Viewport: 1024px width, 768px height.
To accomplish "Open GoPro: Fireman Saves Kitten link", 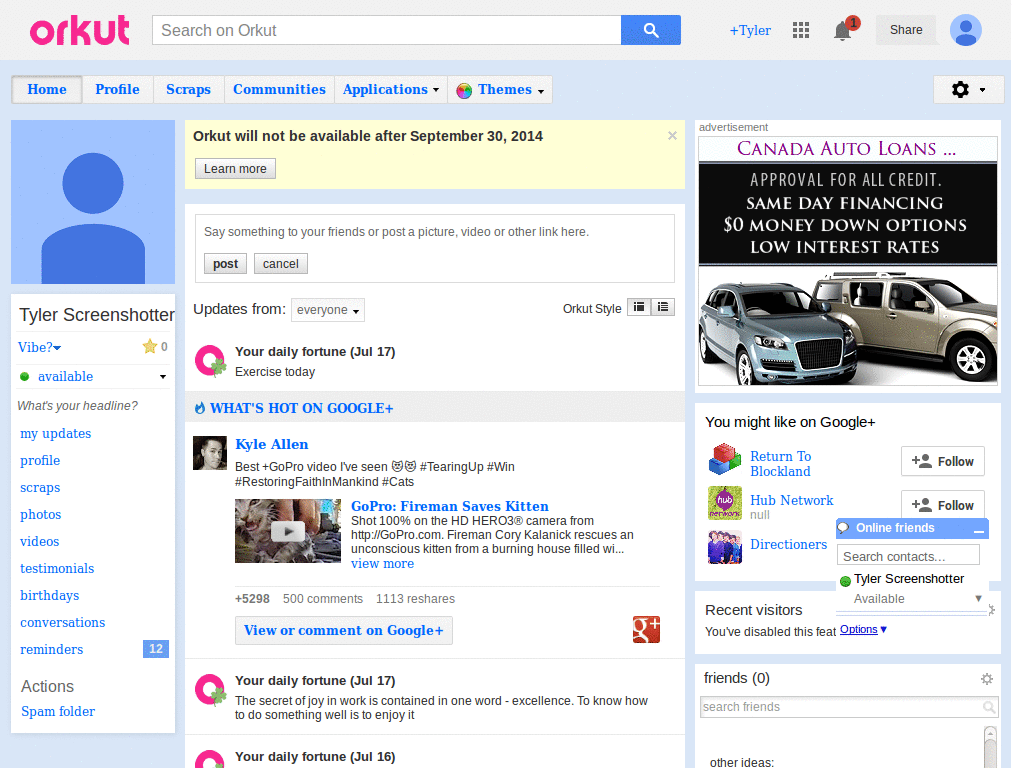I will coord(449,506).
